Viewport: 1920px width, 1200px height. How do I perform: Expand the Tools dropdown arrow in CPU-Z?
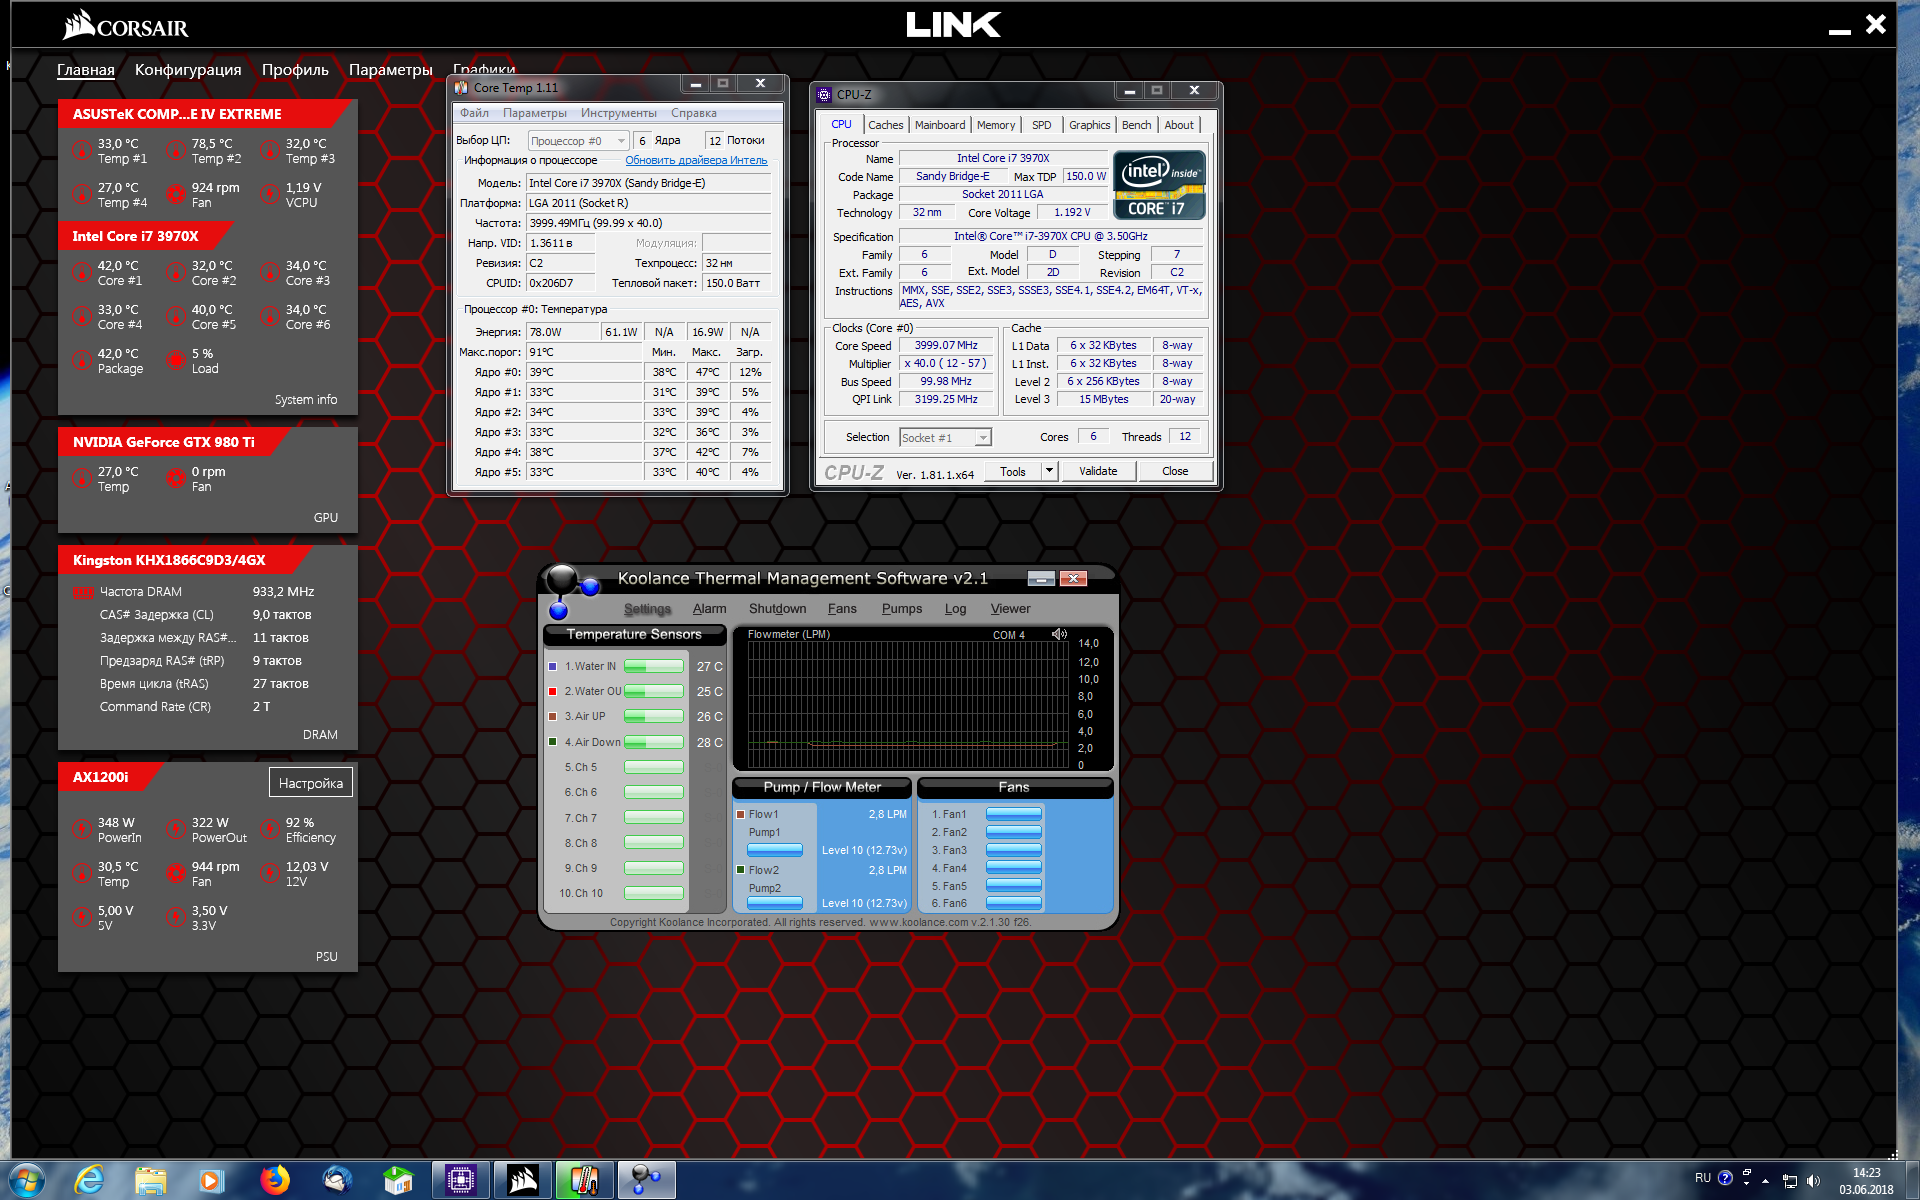(1049, 471)
